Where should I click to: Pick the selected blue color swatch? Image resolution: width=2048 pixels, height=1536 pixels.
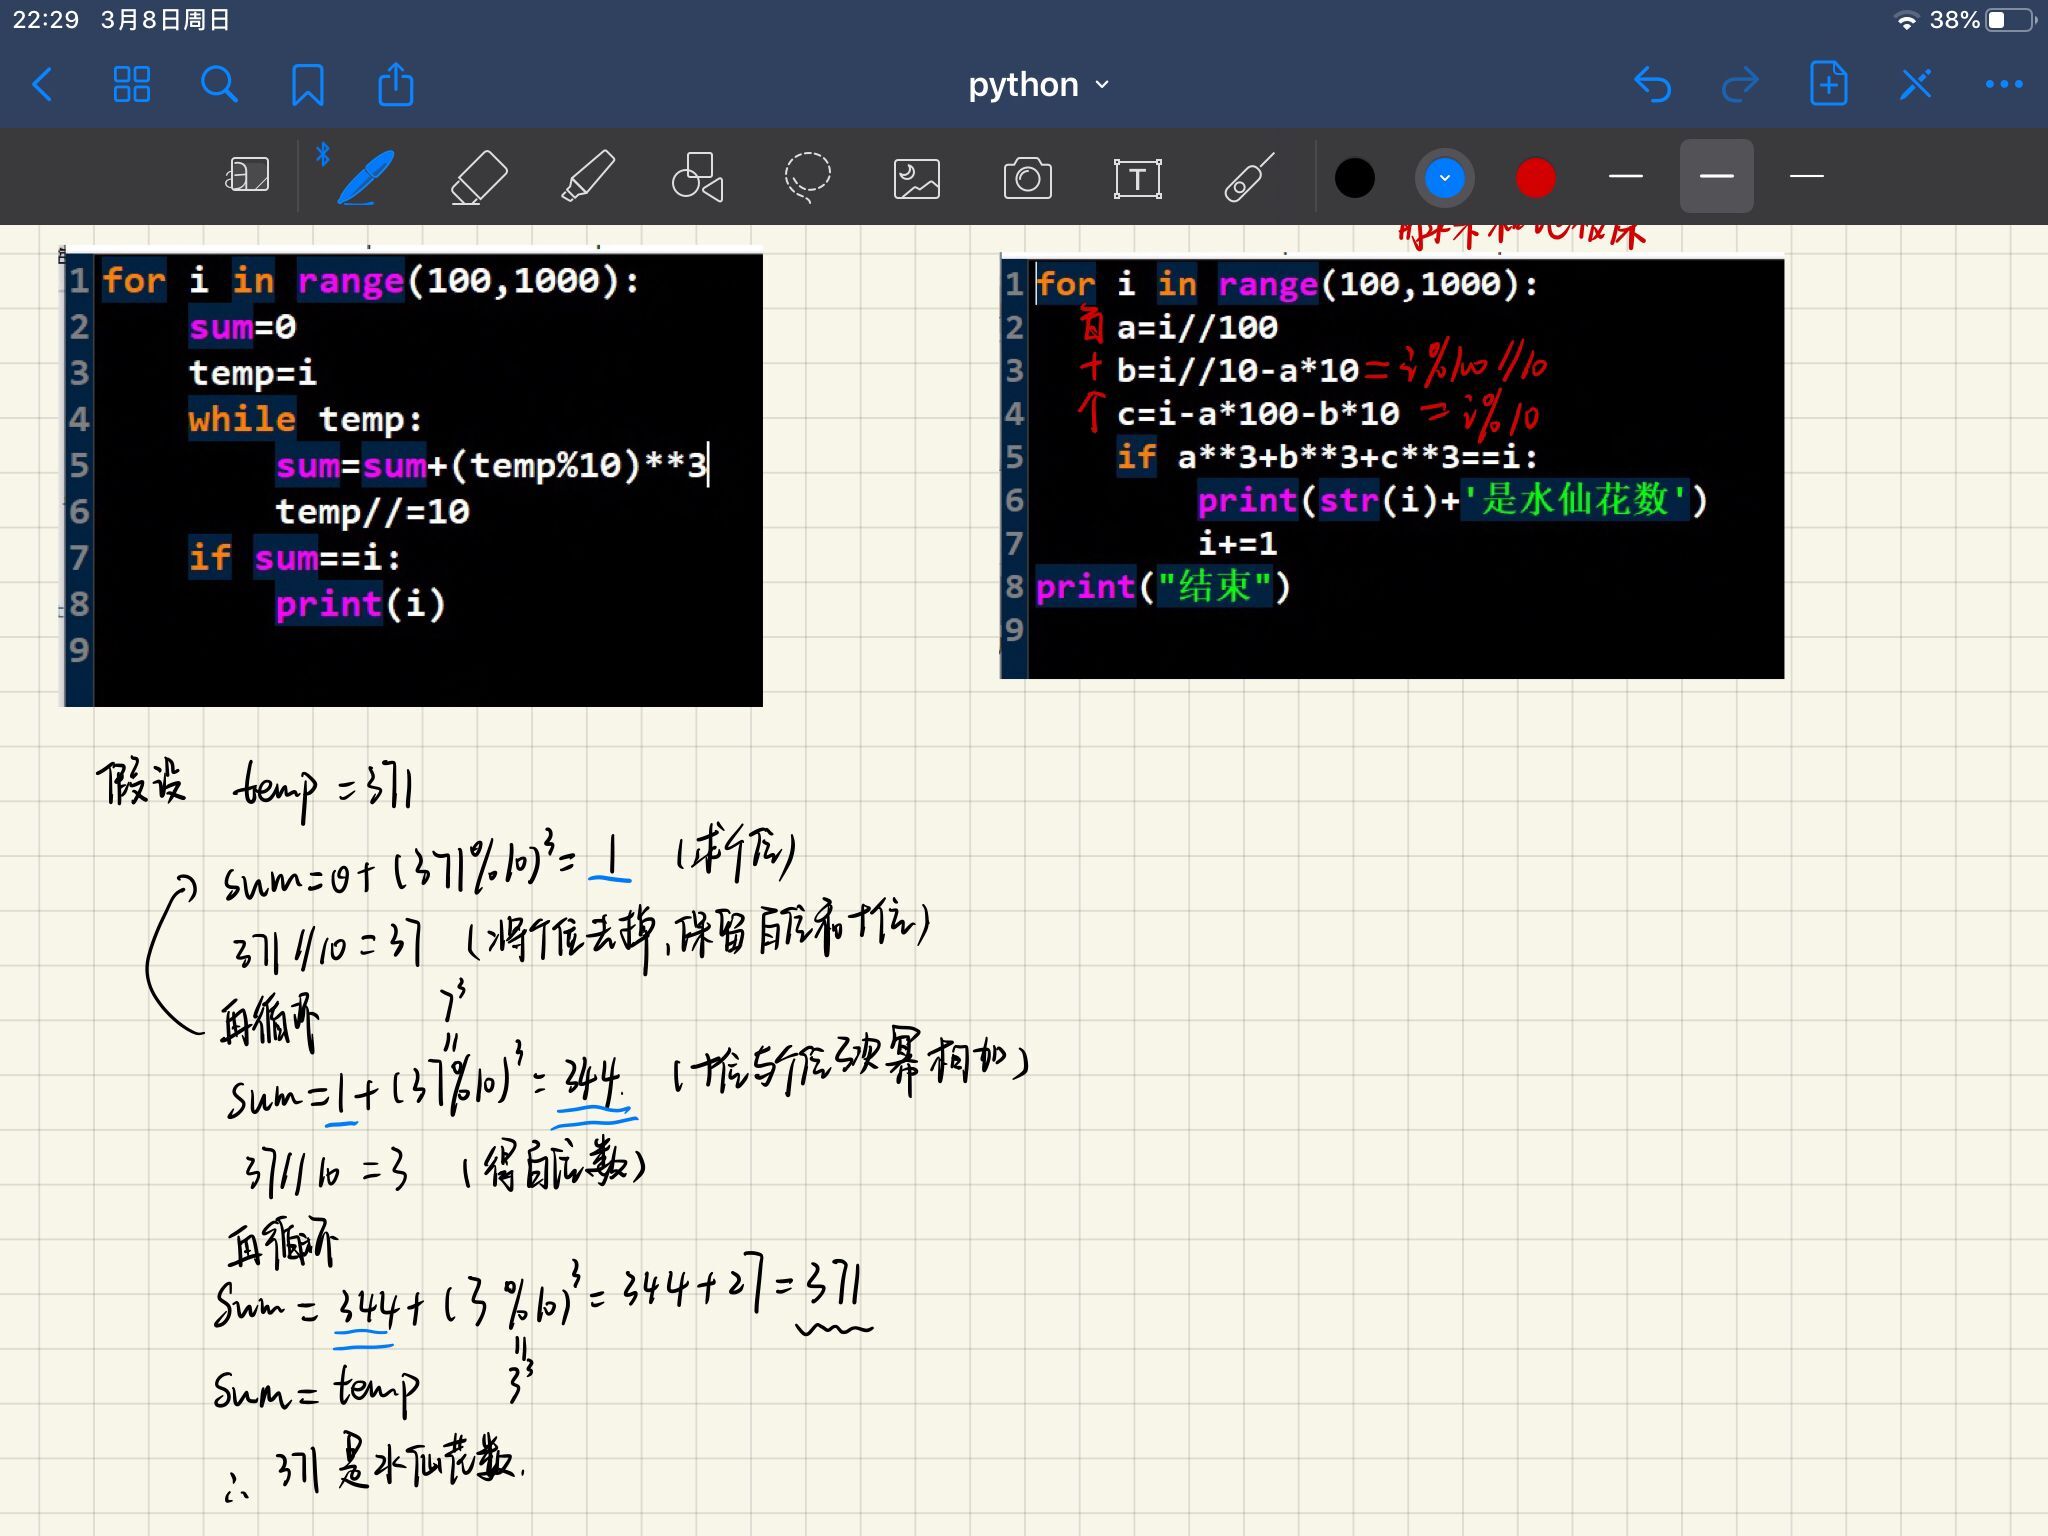pos(1444,178)
